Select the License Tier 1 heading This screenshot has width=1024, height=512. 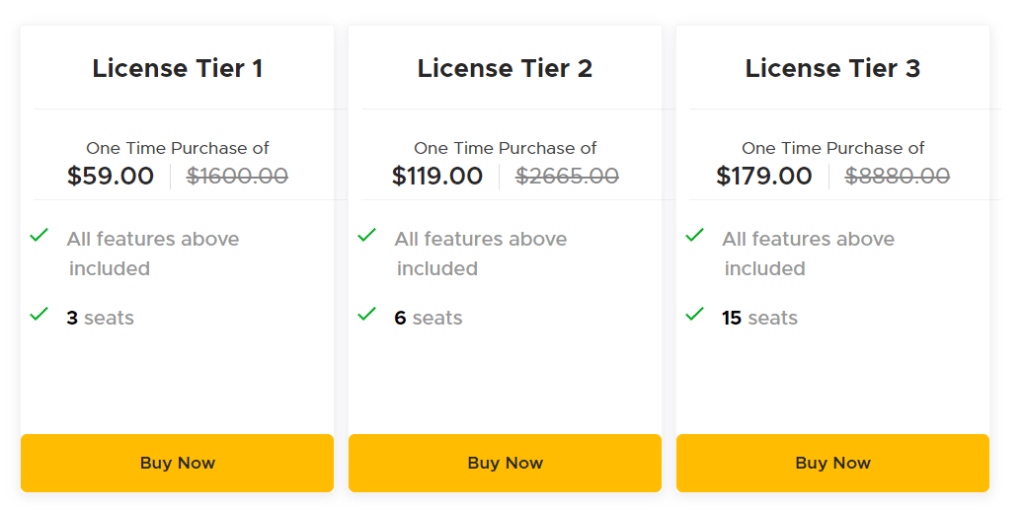(177, 68)
